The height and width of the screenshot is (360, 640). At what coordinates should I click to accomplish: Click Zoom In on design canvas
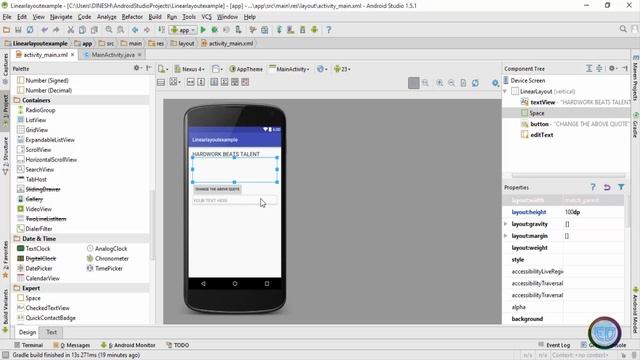440,83
